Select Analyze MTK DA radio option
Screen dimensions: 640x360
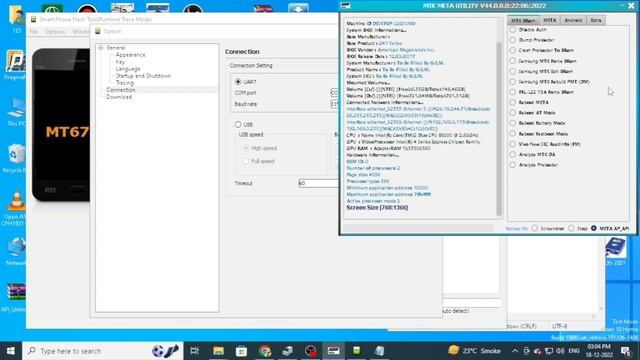tap(513, 154)
